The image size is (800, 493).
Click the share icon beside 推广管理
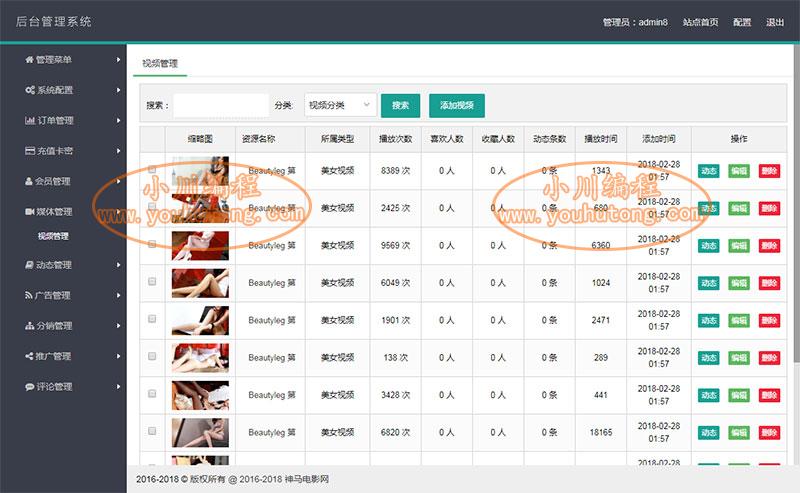point(29,356)
